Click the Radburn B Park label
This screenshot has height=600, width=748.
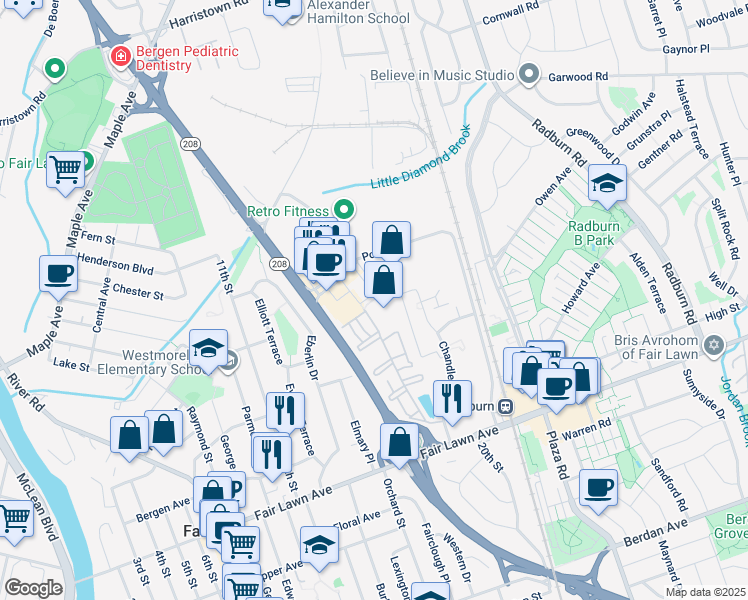point(594,233)
